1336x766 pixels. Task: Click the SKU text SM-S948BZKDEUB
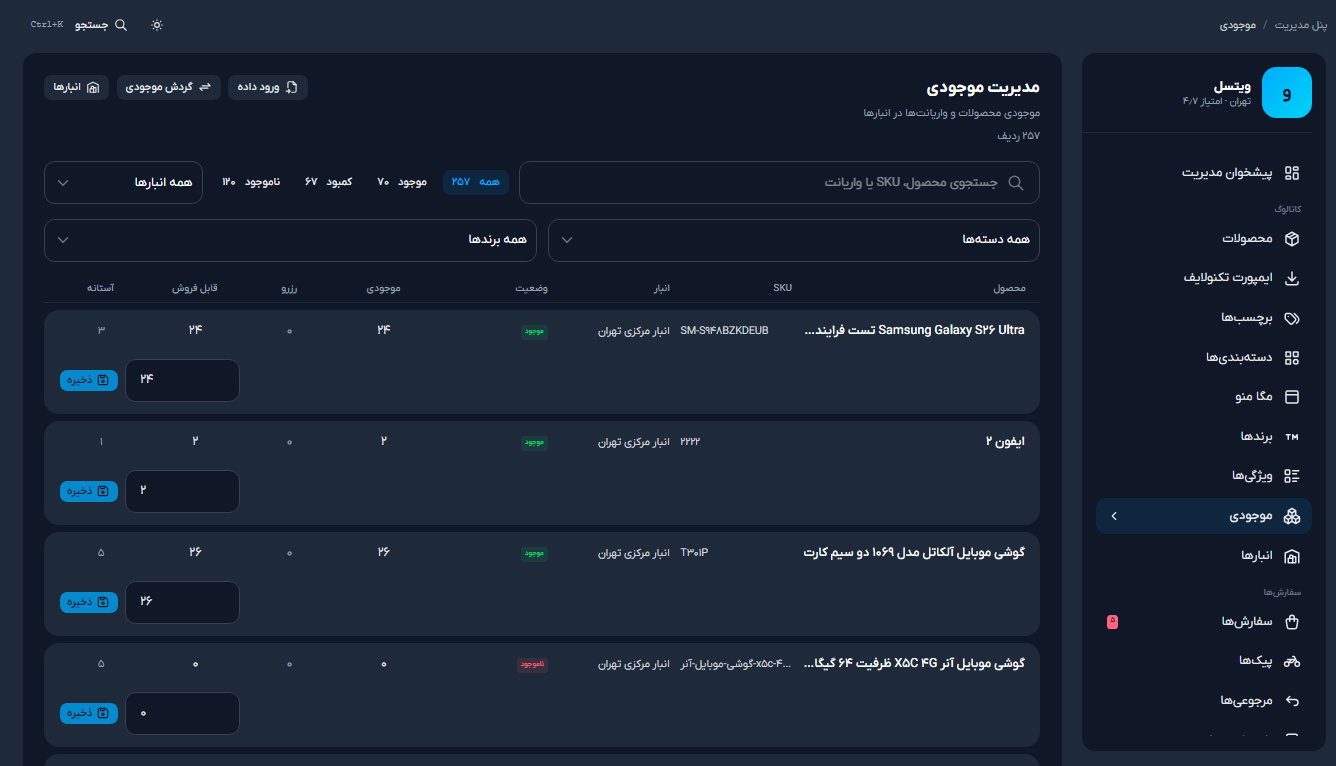[724, 330]
